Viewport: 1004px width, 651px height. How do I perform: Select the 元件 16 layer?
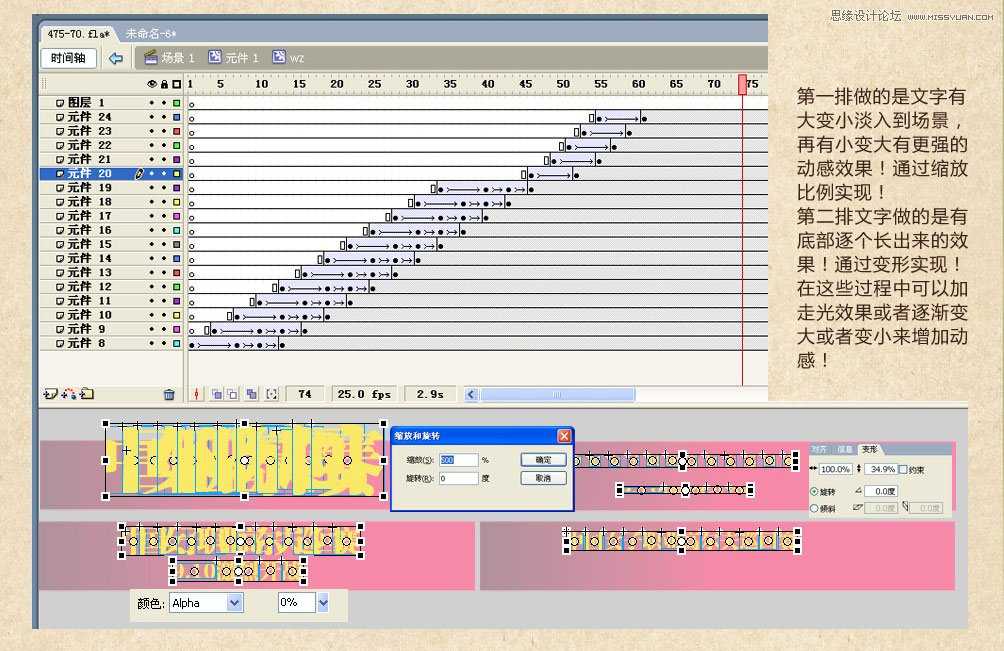[x=112, y=230]
